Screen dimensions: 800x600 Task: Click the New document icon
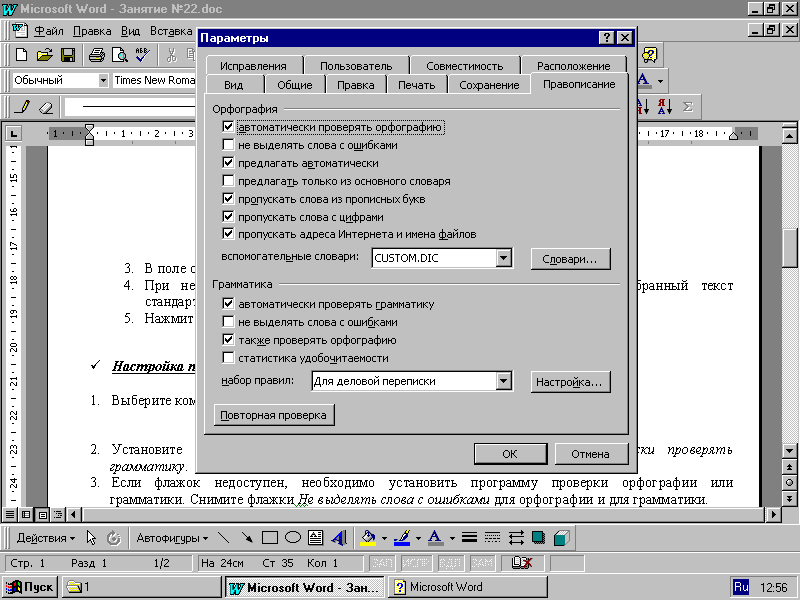pos(21,55)
